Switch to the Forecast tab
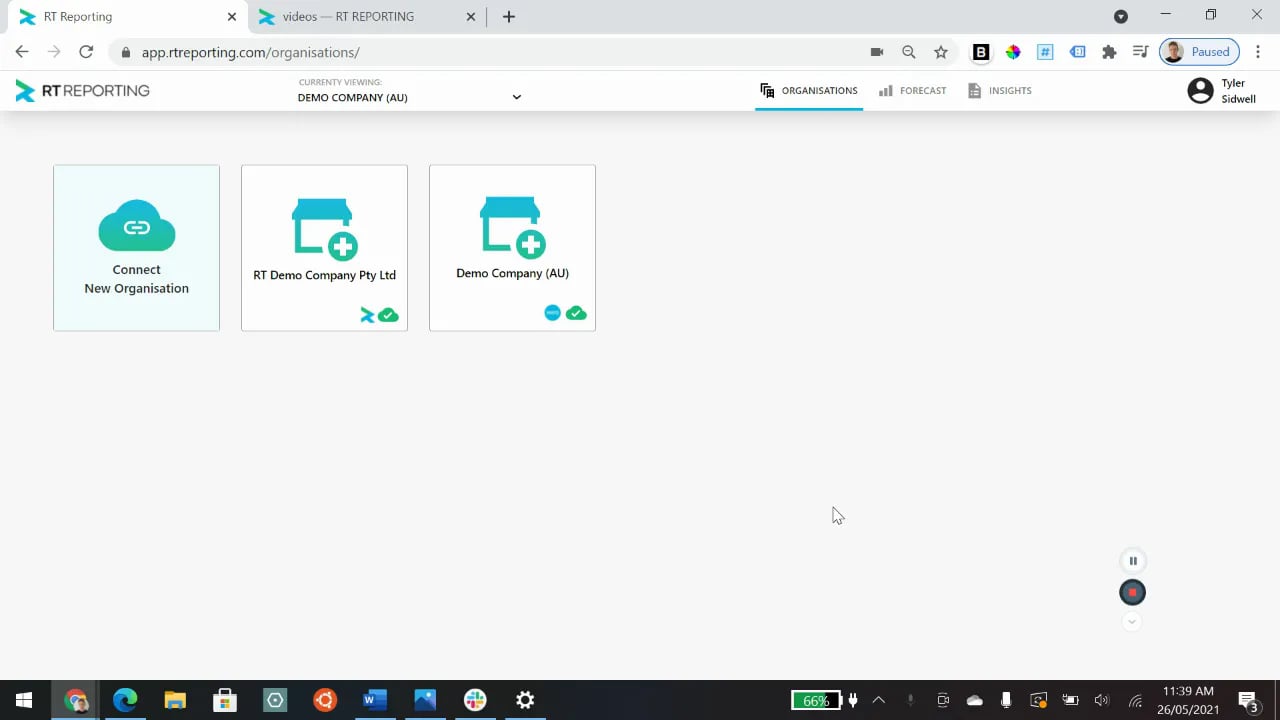The image size is (1280, 720). coord(913,91)
